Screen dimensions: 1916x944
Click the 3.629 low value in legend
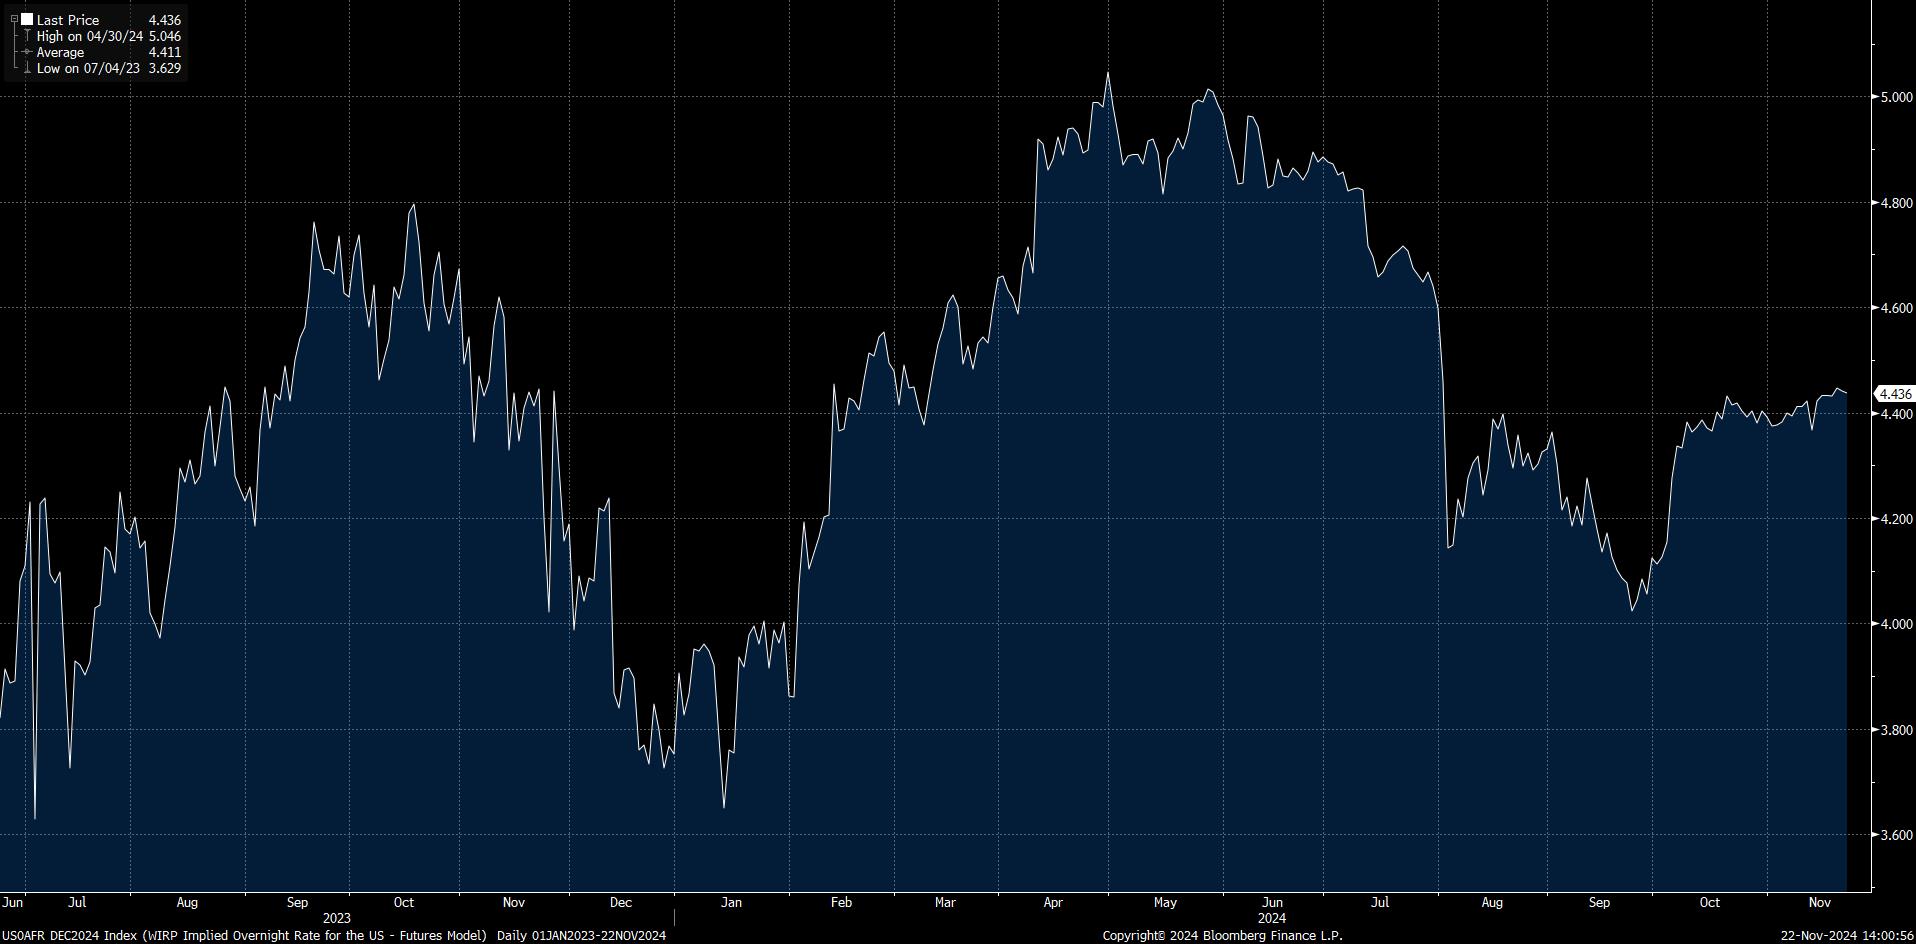[x=164, y=68]
